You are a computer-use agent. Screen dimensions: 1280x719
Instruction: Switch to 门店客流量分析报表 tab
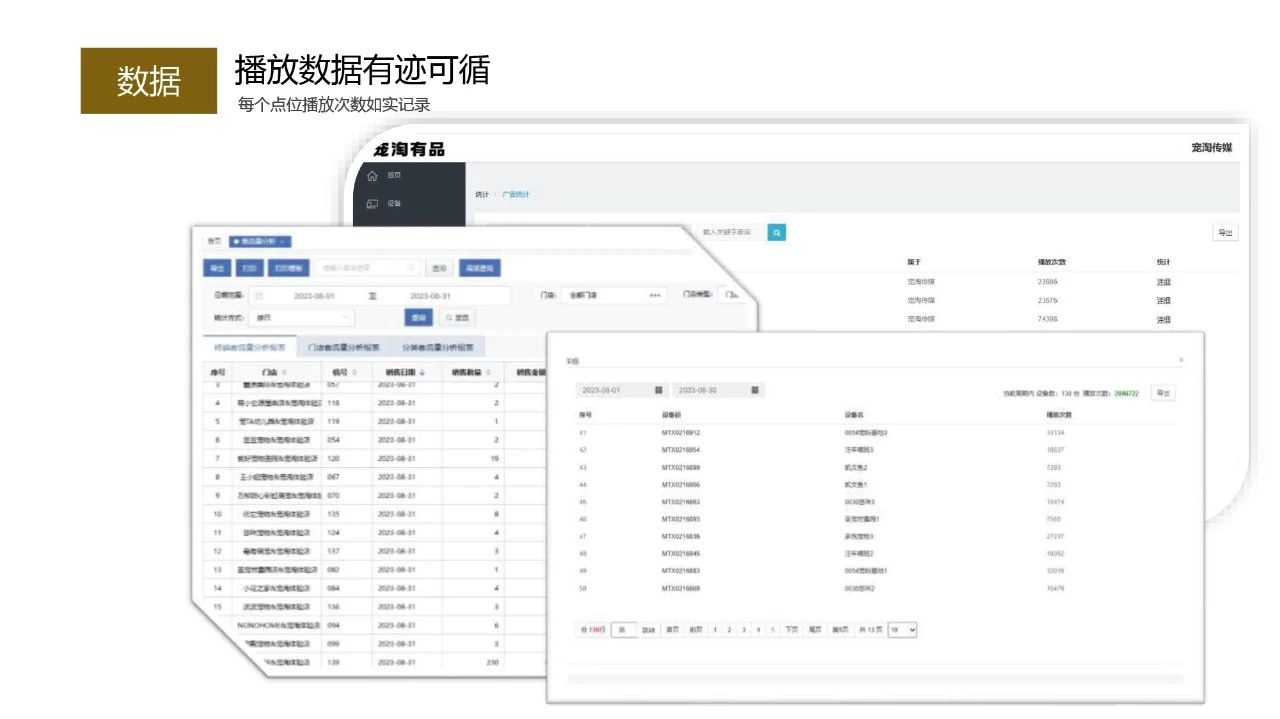pos(343,348)
